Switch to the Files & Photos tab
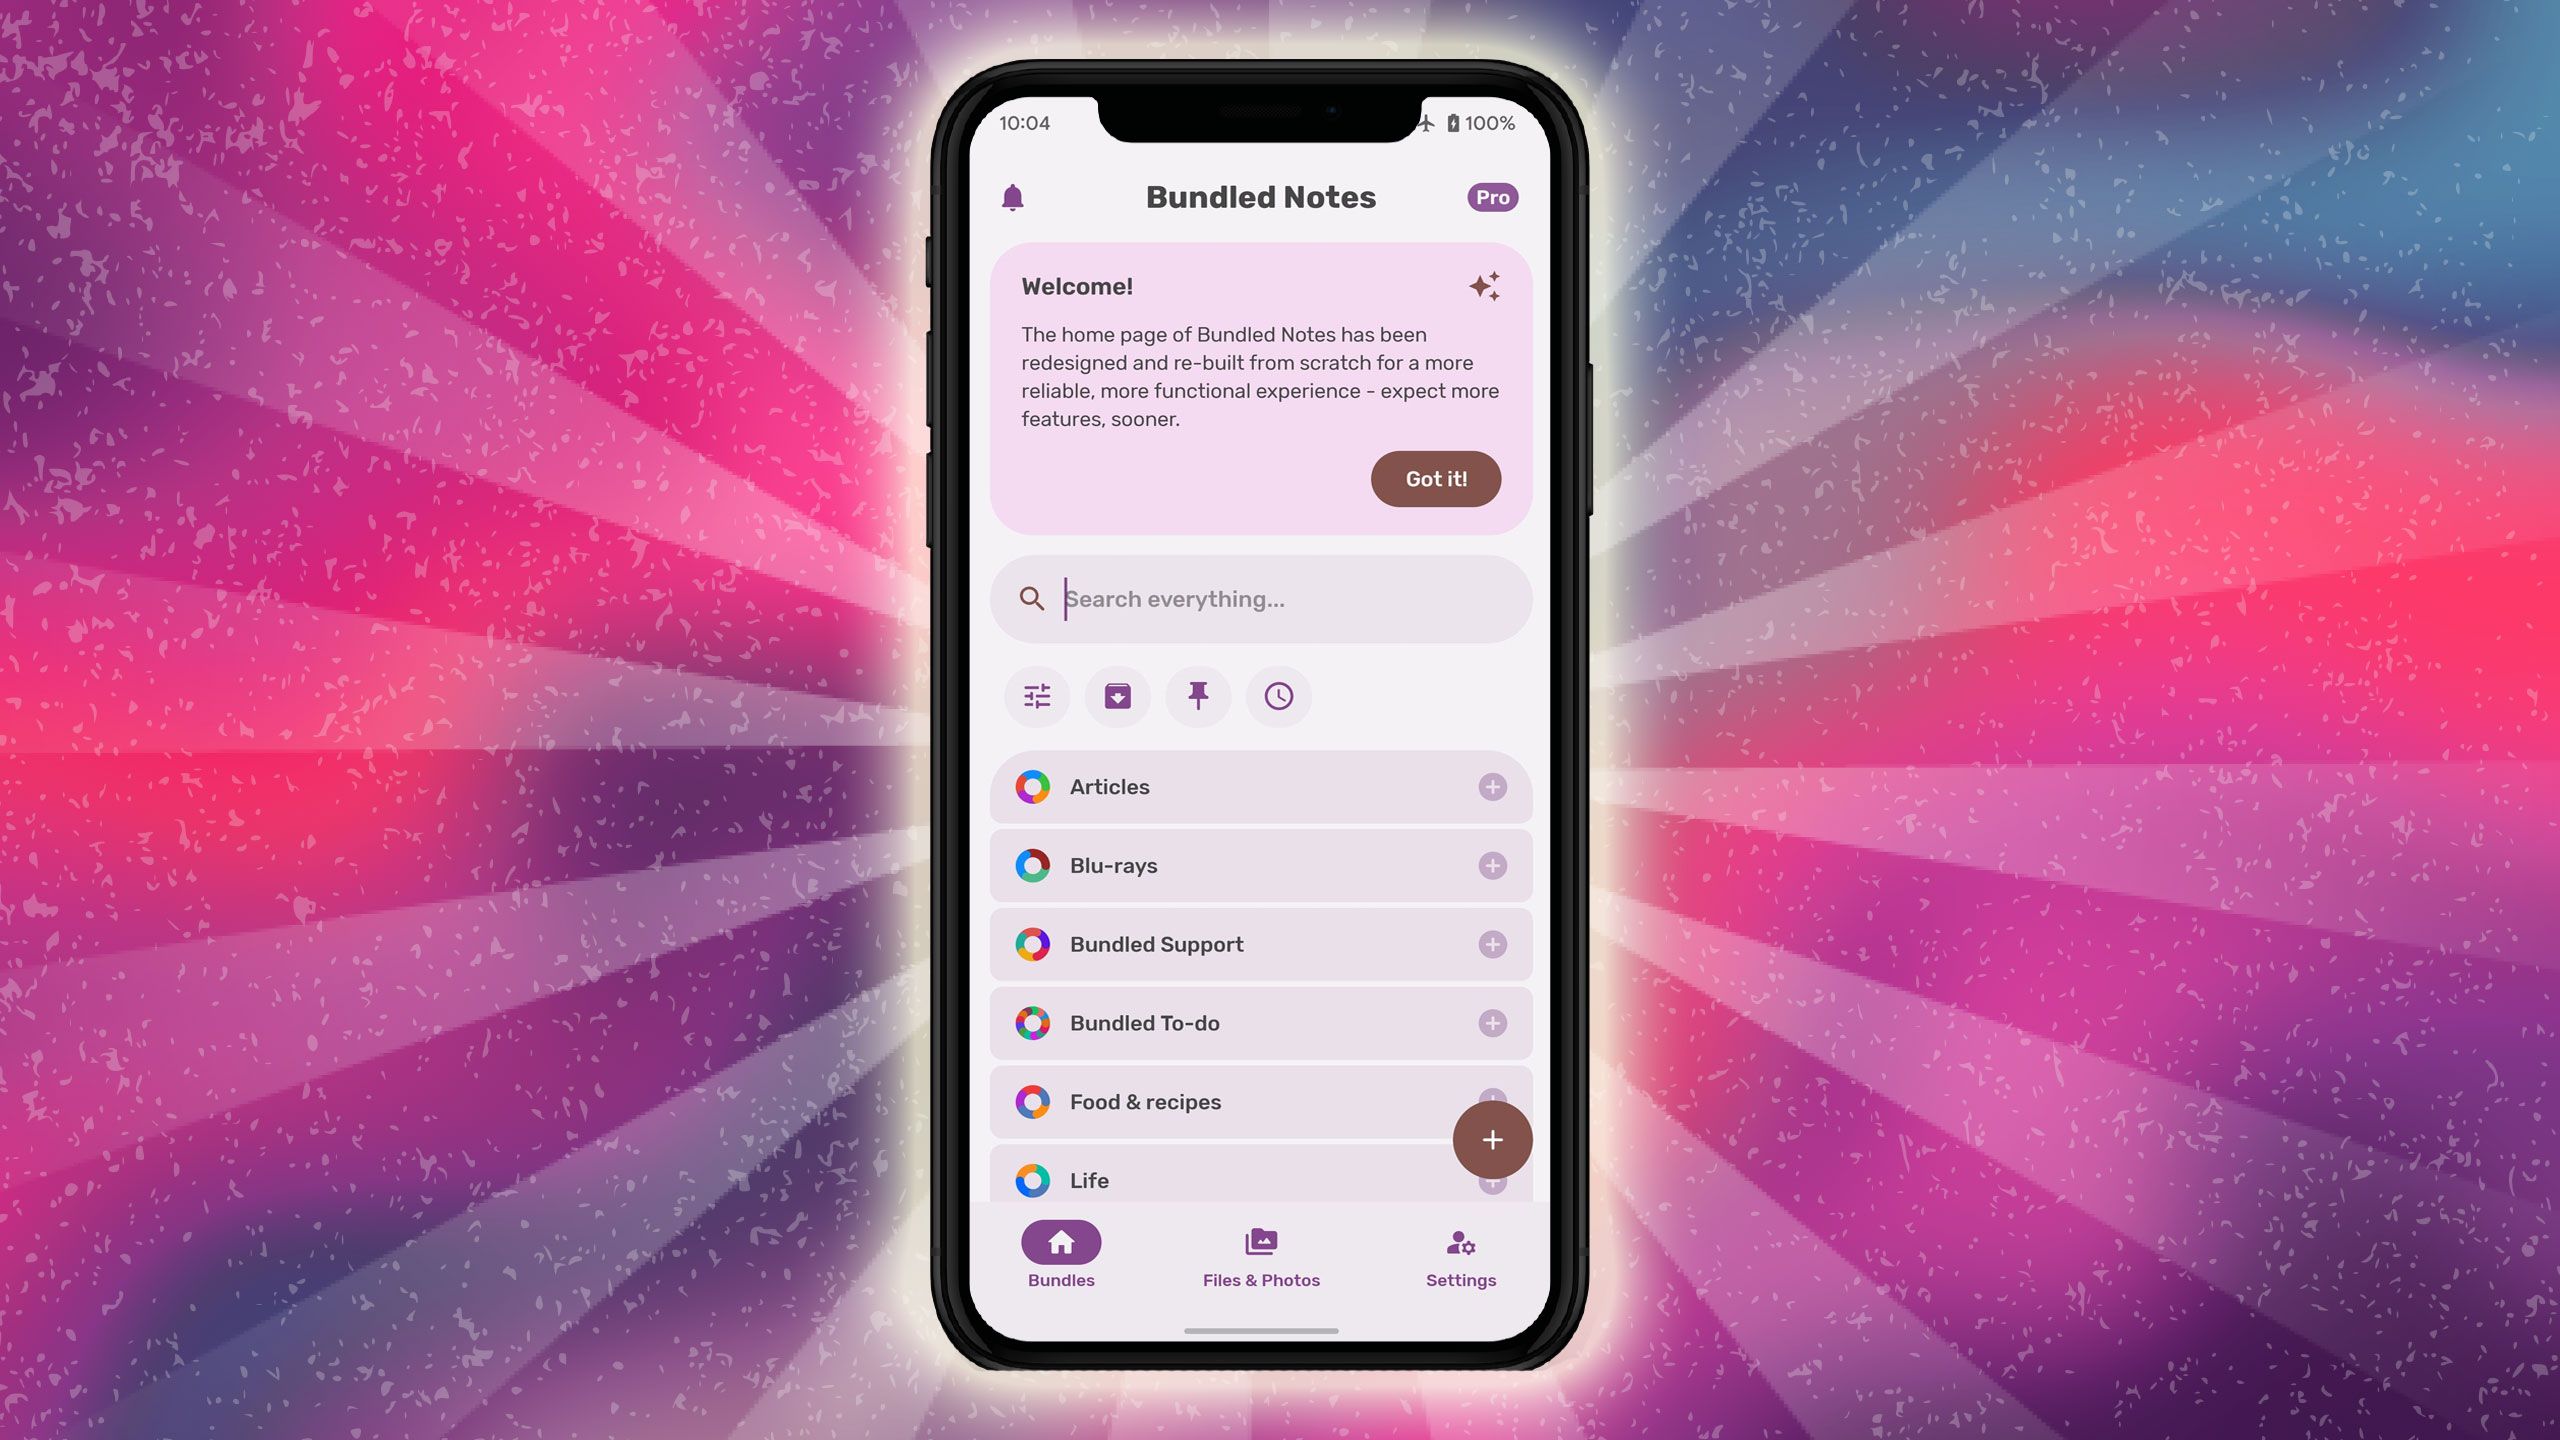Image resolution: width=2560 pixels, height=1440 pixels. pyautogui.click(x=1261, y=1254)
